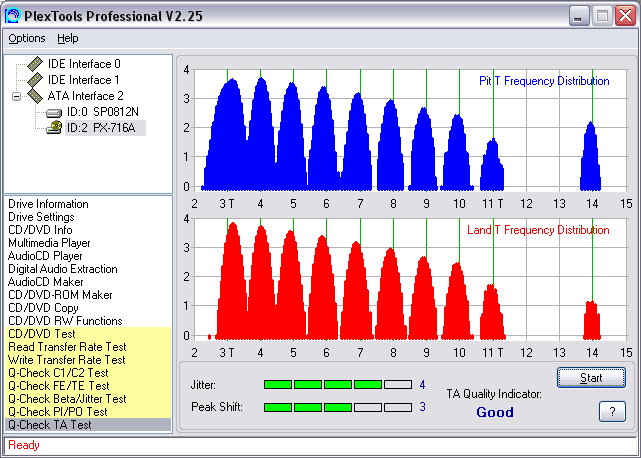Select drive ID:0 SP0812N

click(103, 112)
